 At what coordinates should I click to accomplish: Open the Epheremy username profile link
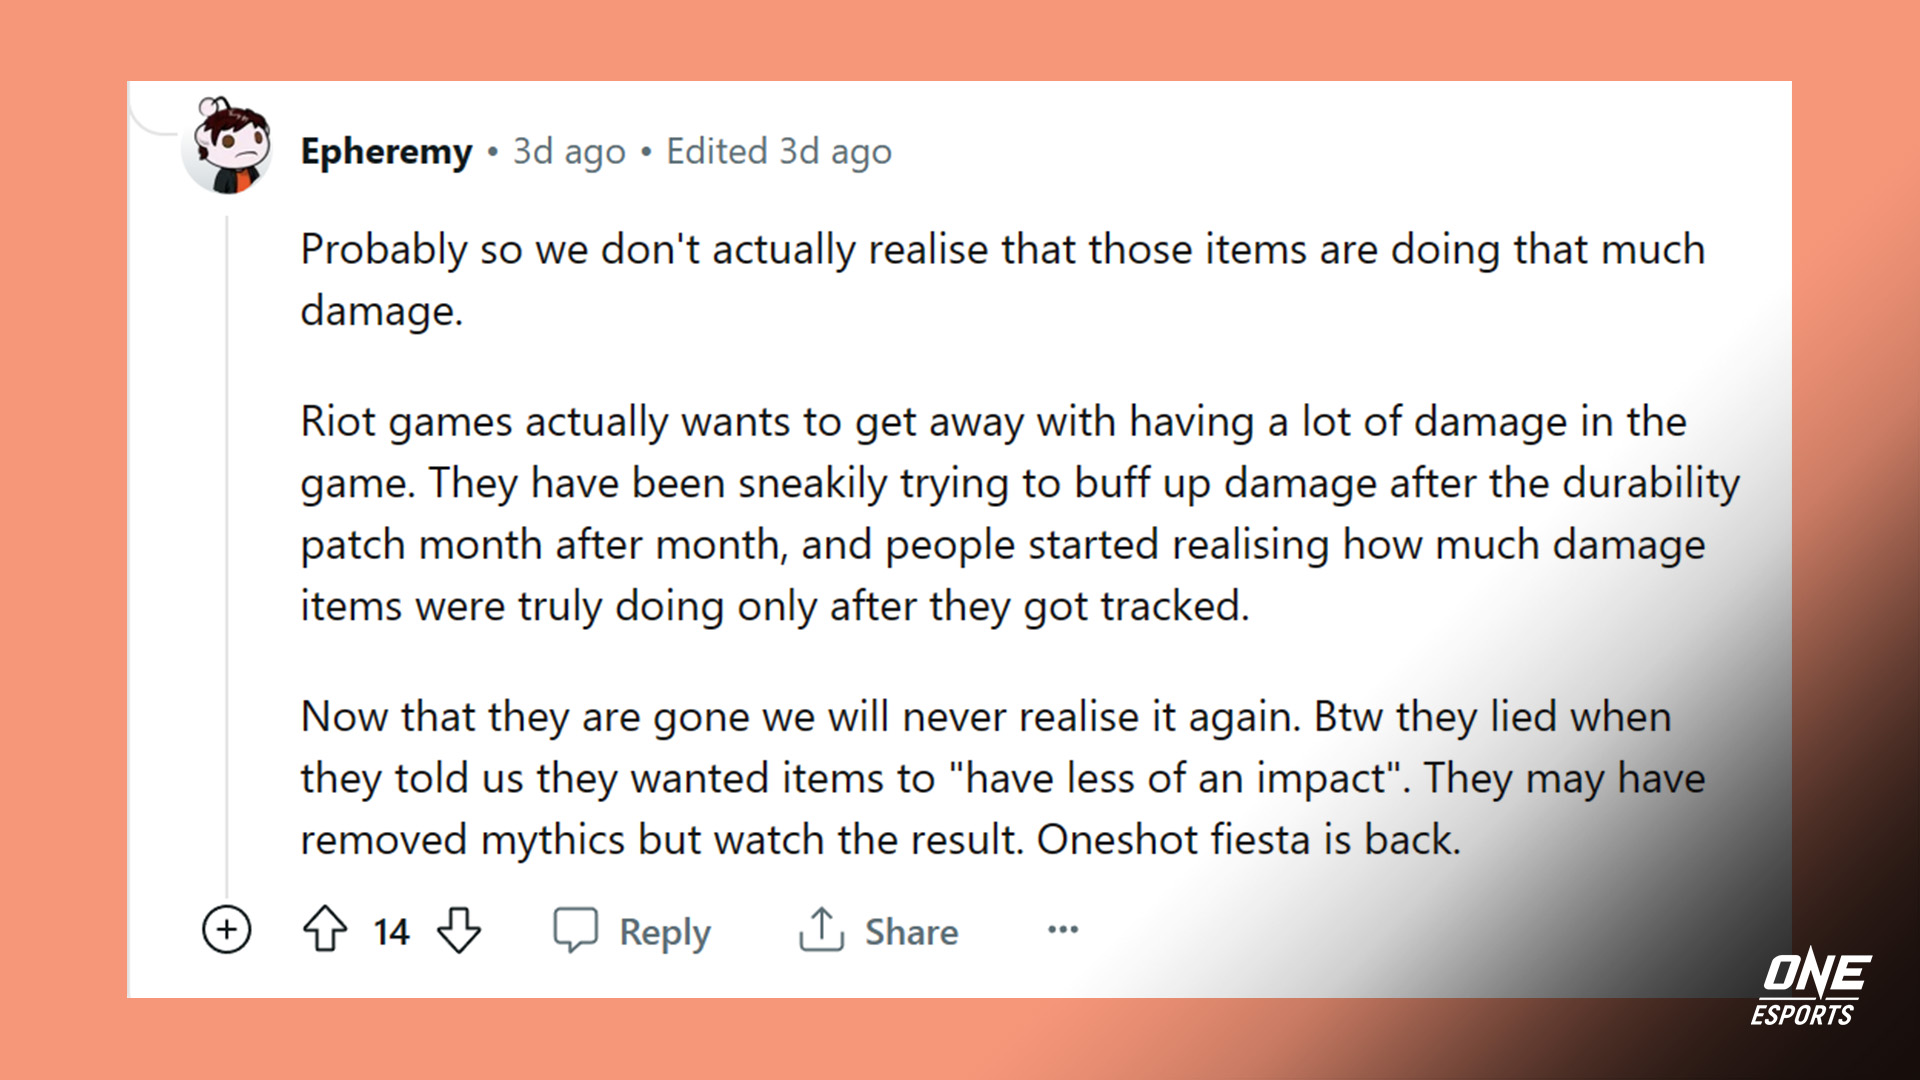point(386,152)
